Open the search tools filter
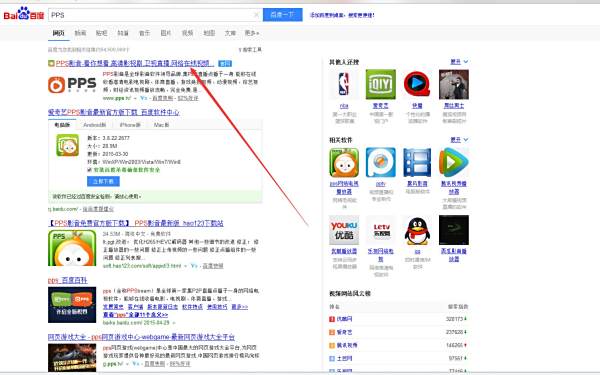 coord(250,50)
